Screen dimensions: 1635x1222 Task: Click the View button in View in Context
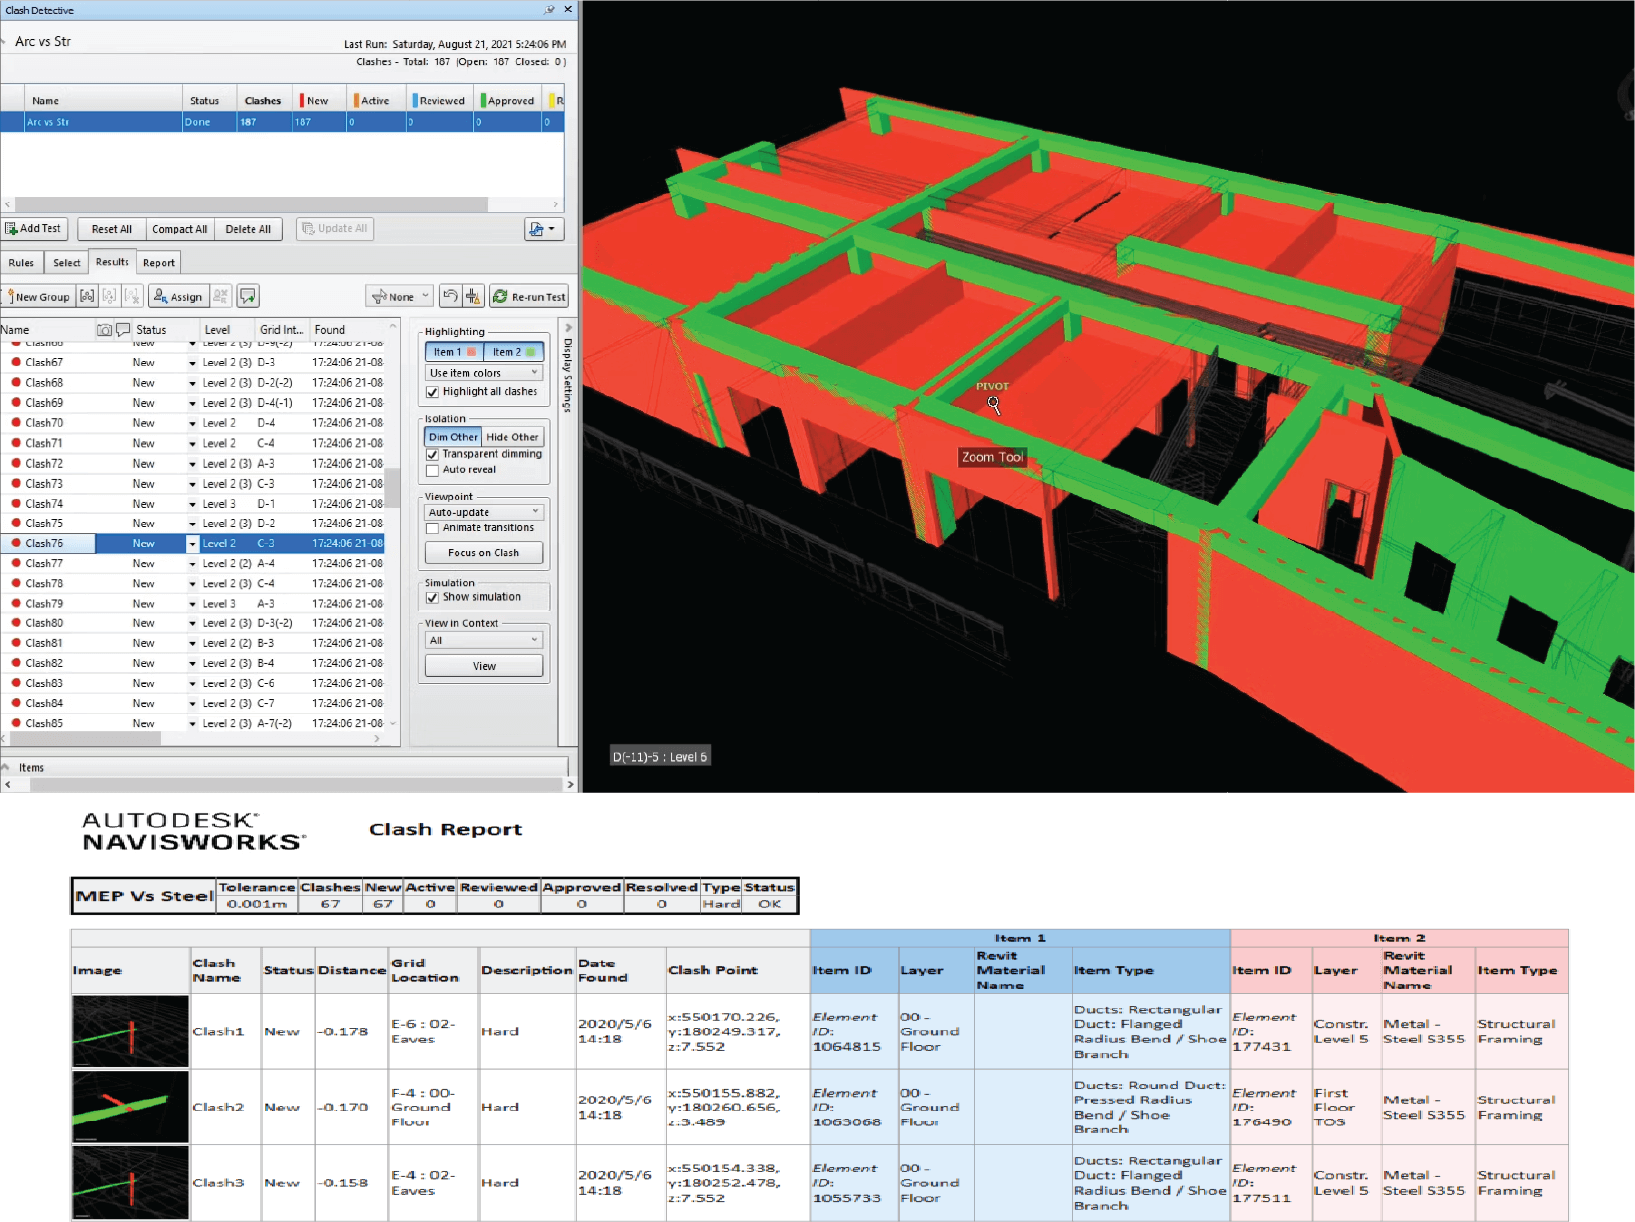point(484,666)
